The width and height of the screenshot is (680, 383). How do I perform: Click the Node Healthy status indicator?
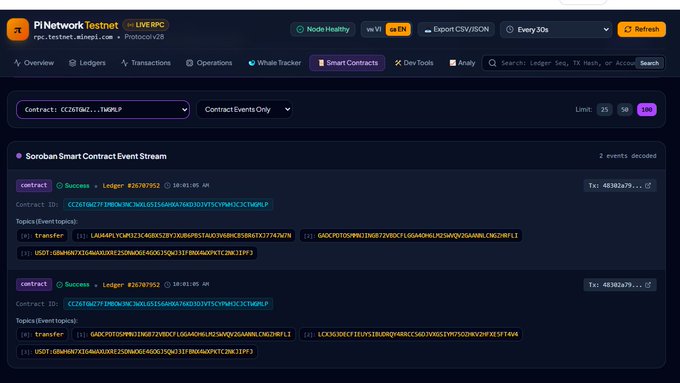(323, 29)
